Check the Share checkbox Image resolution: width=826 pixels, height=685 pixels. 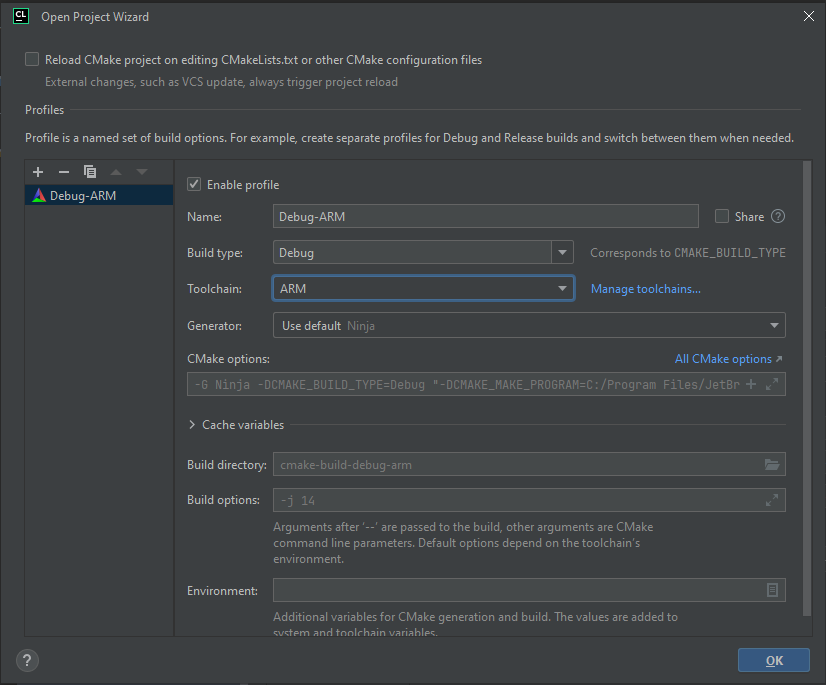(722, 216)
